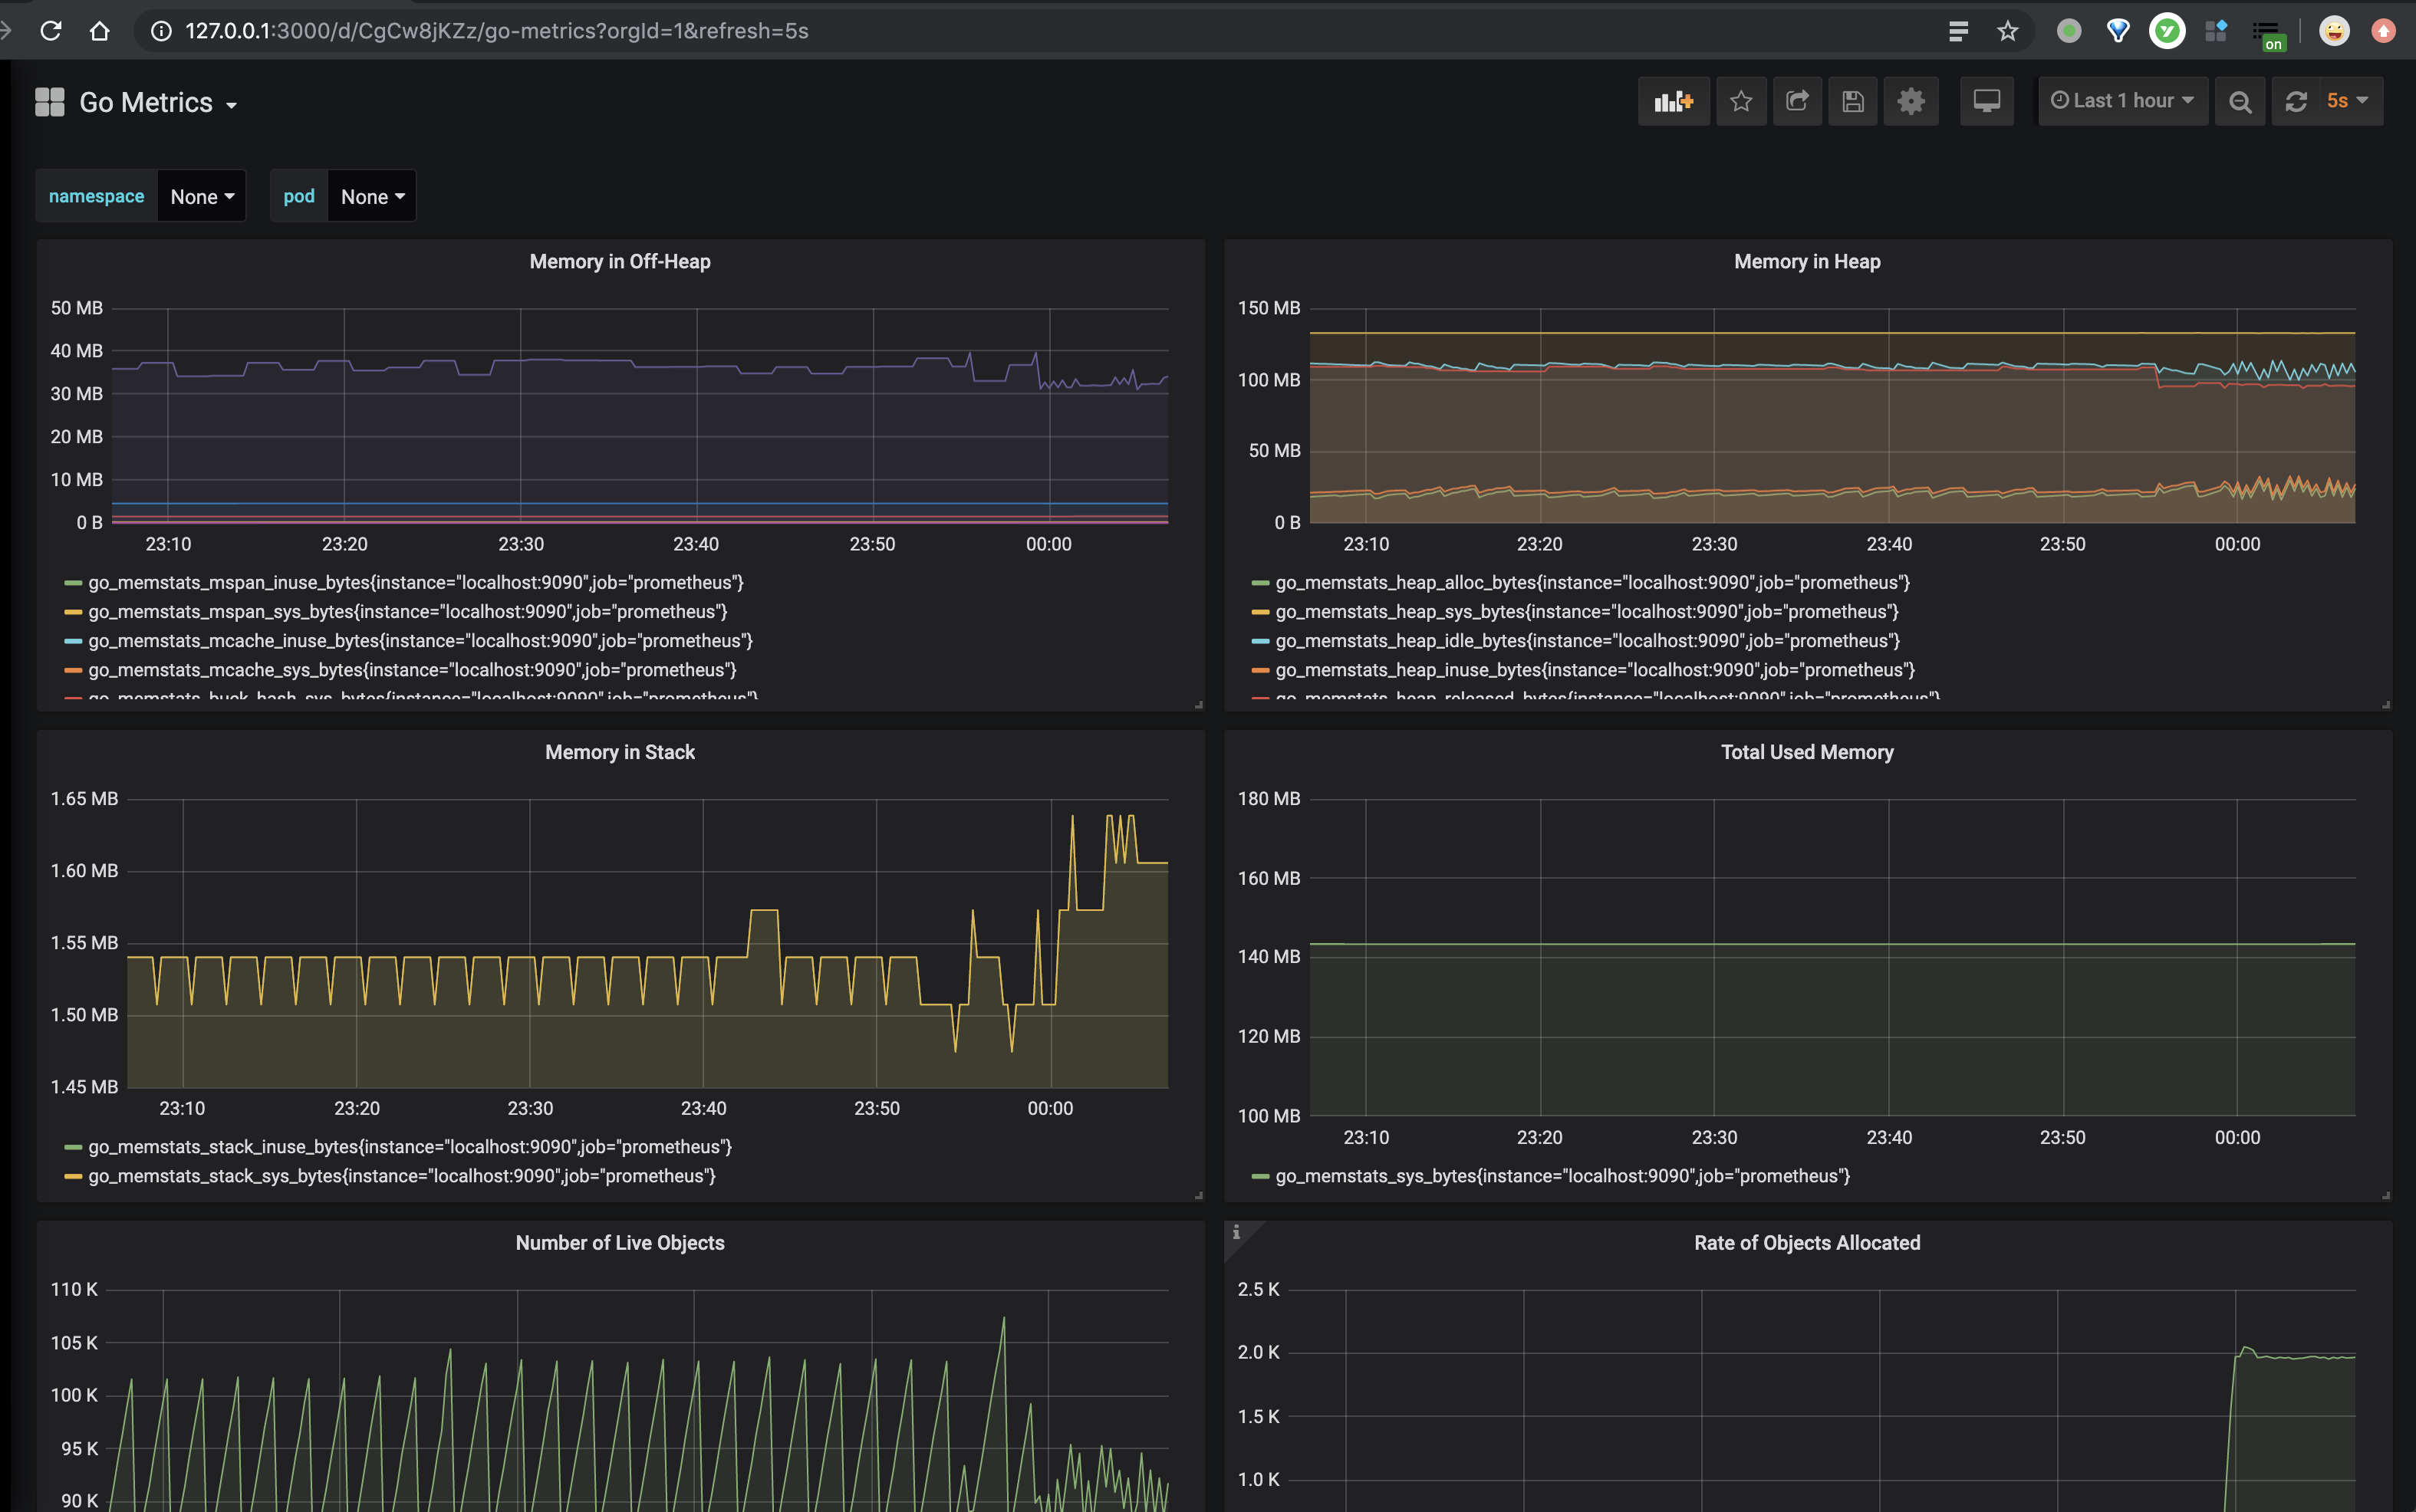The image size is (2416, 1512).
Task: Click the namespace toggle label
Action: [96, 195]
